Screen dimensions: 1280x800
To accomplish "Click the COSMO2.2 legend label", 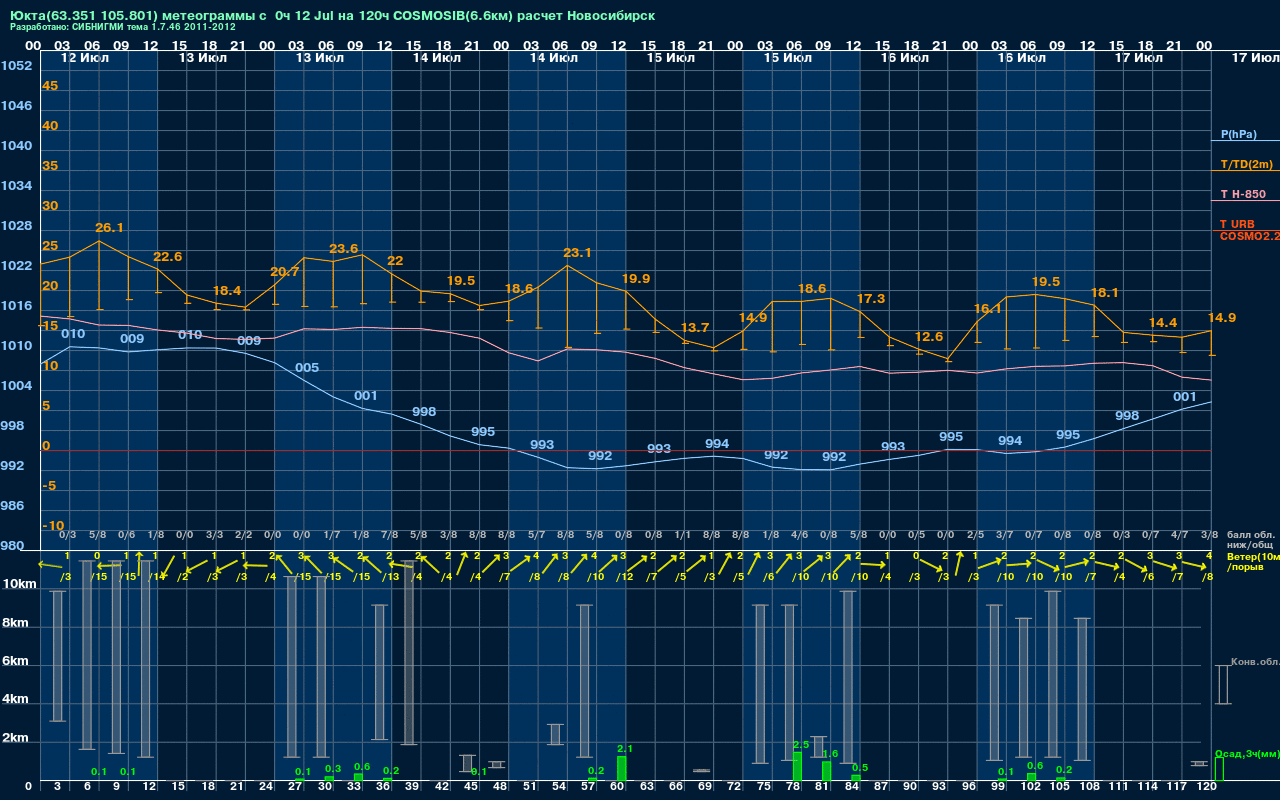I will 1248,236.
